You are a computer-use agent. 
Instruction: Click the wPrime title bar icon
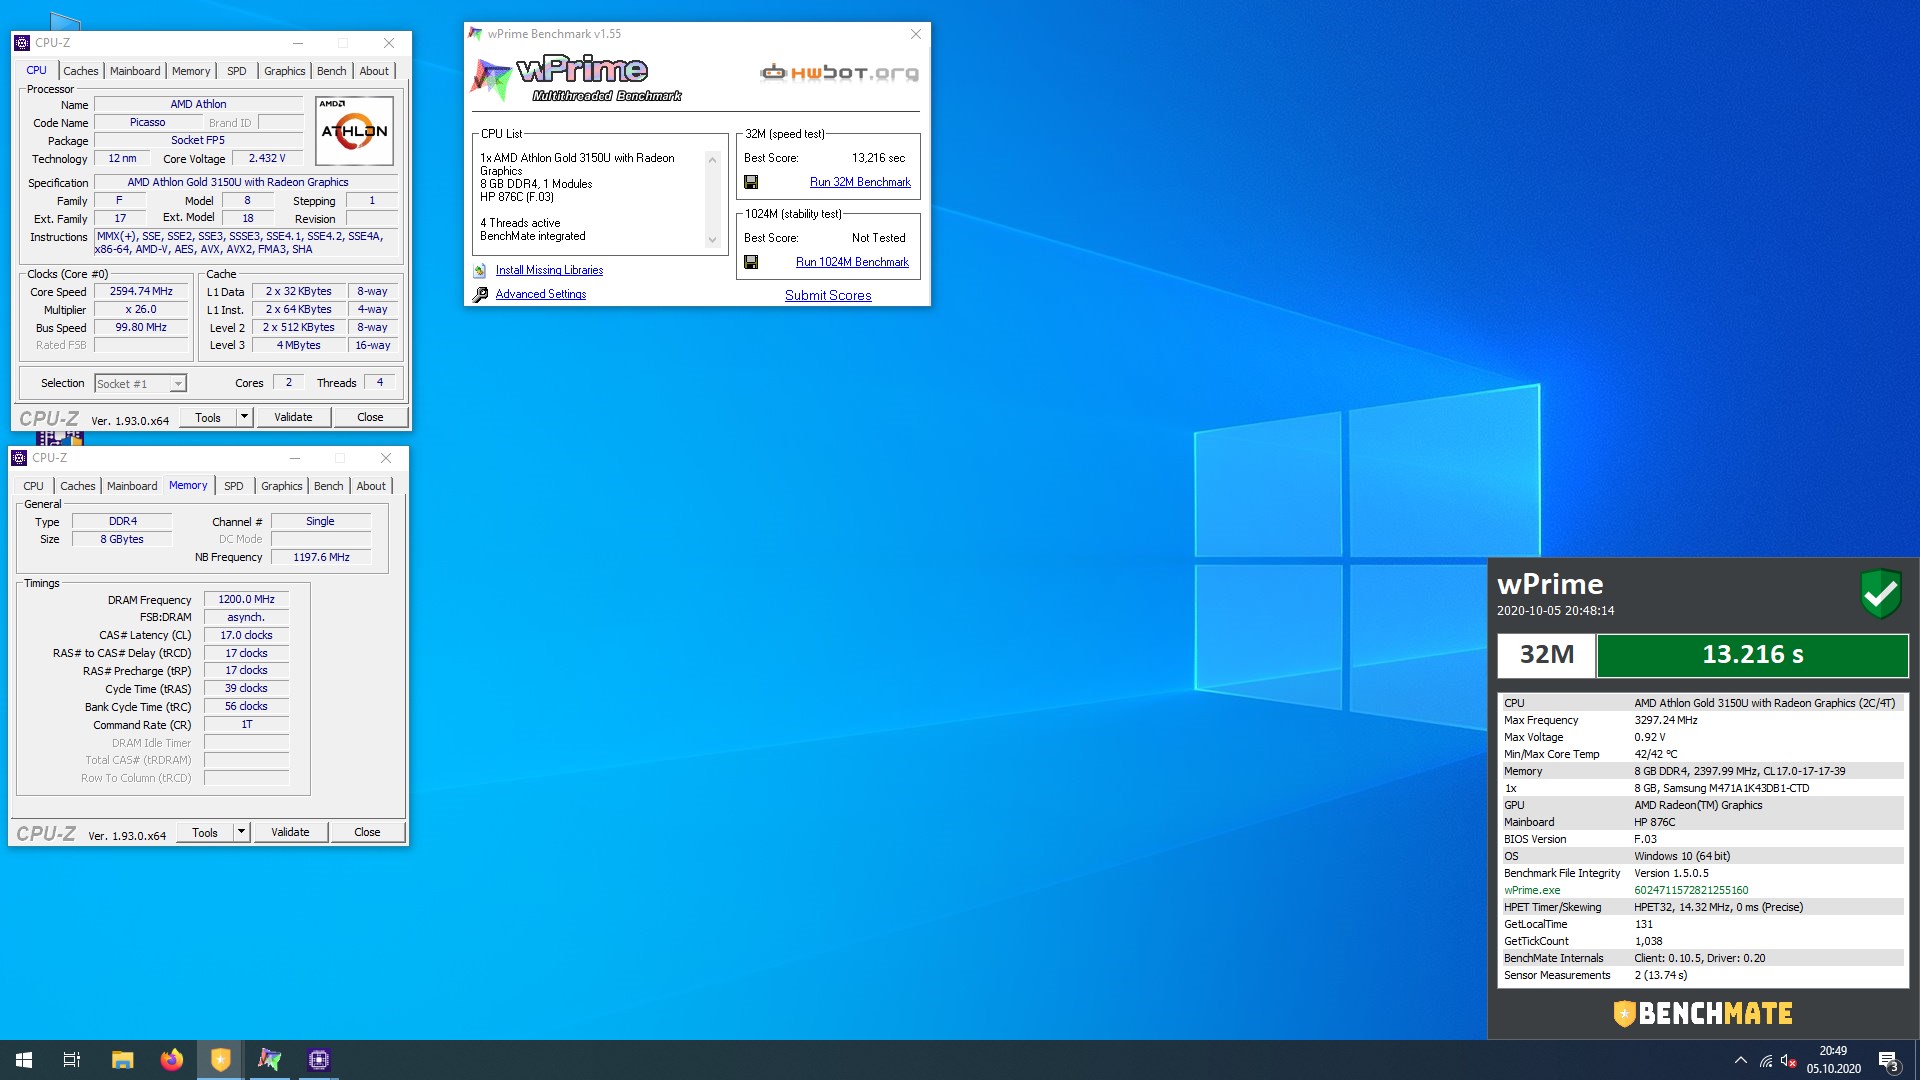(475, 34)
